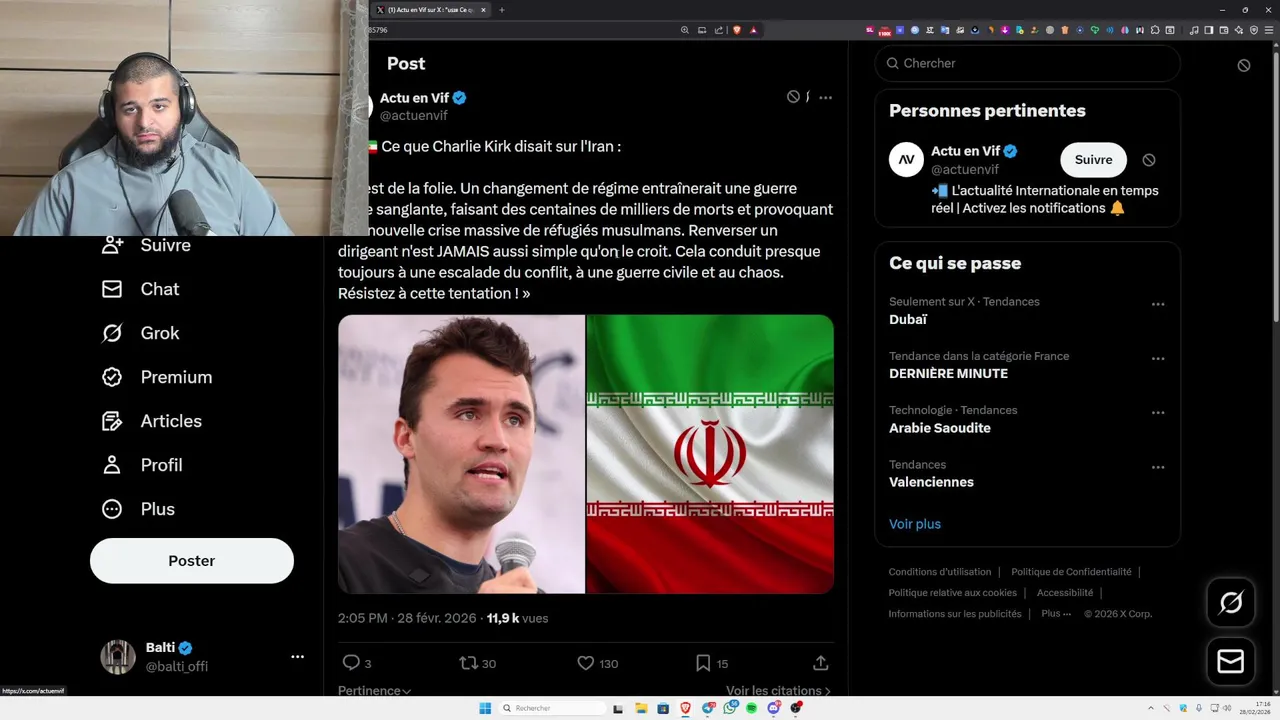
Task: Expand the Pertinence sort dropdown
Action: [375, 690]
